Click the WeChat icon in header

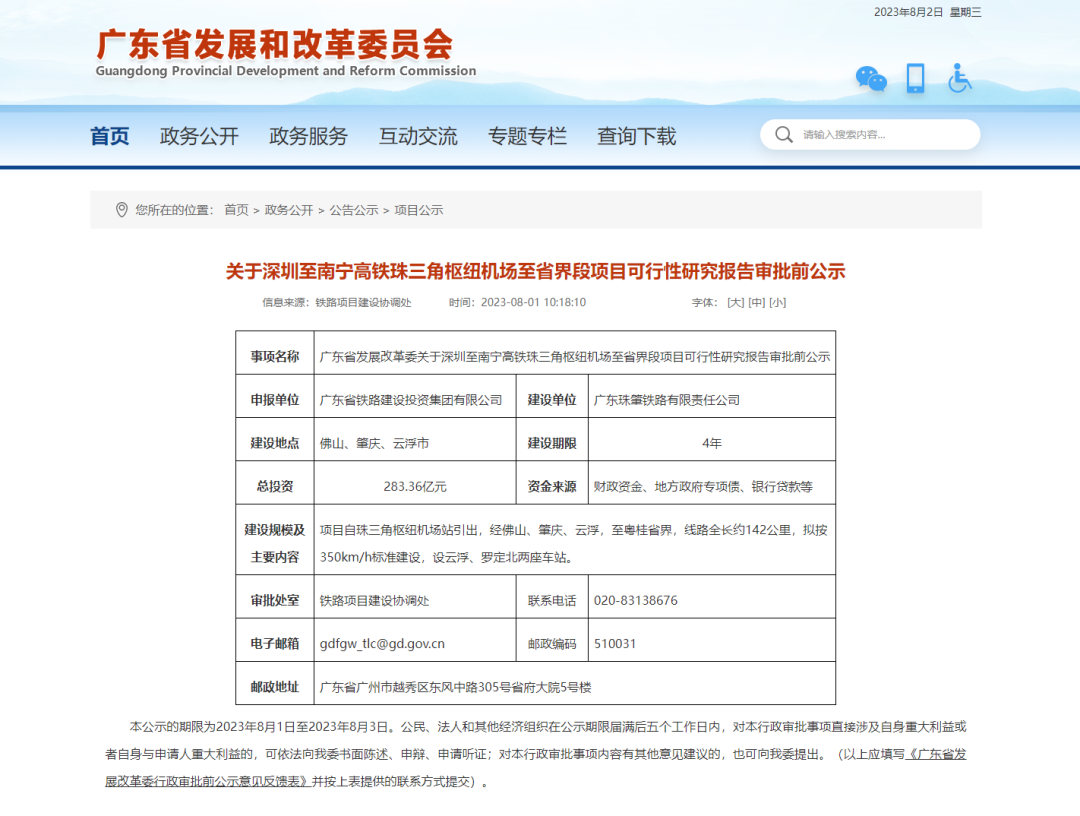coord(870,79)
